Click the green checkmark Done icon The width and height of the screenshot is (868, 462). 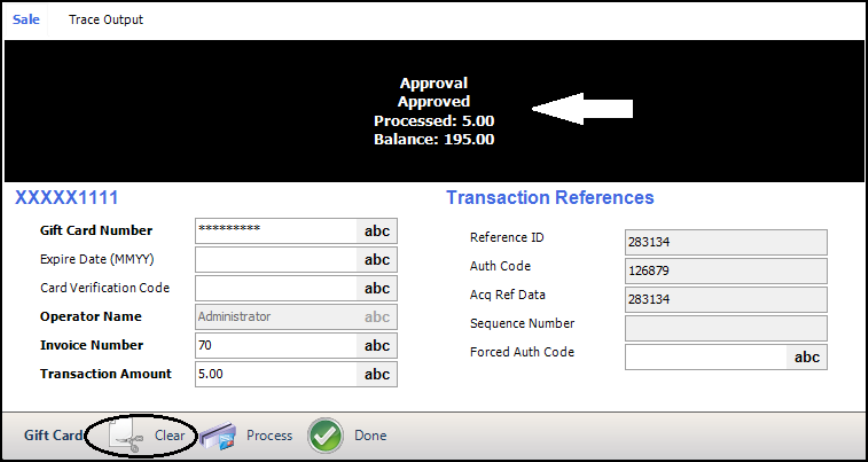325,435
